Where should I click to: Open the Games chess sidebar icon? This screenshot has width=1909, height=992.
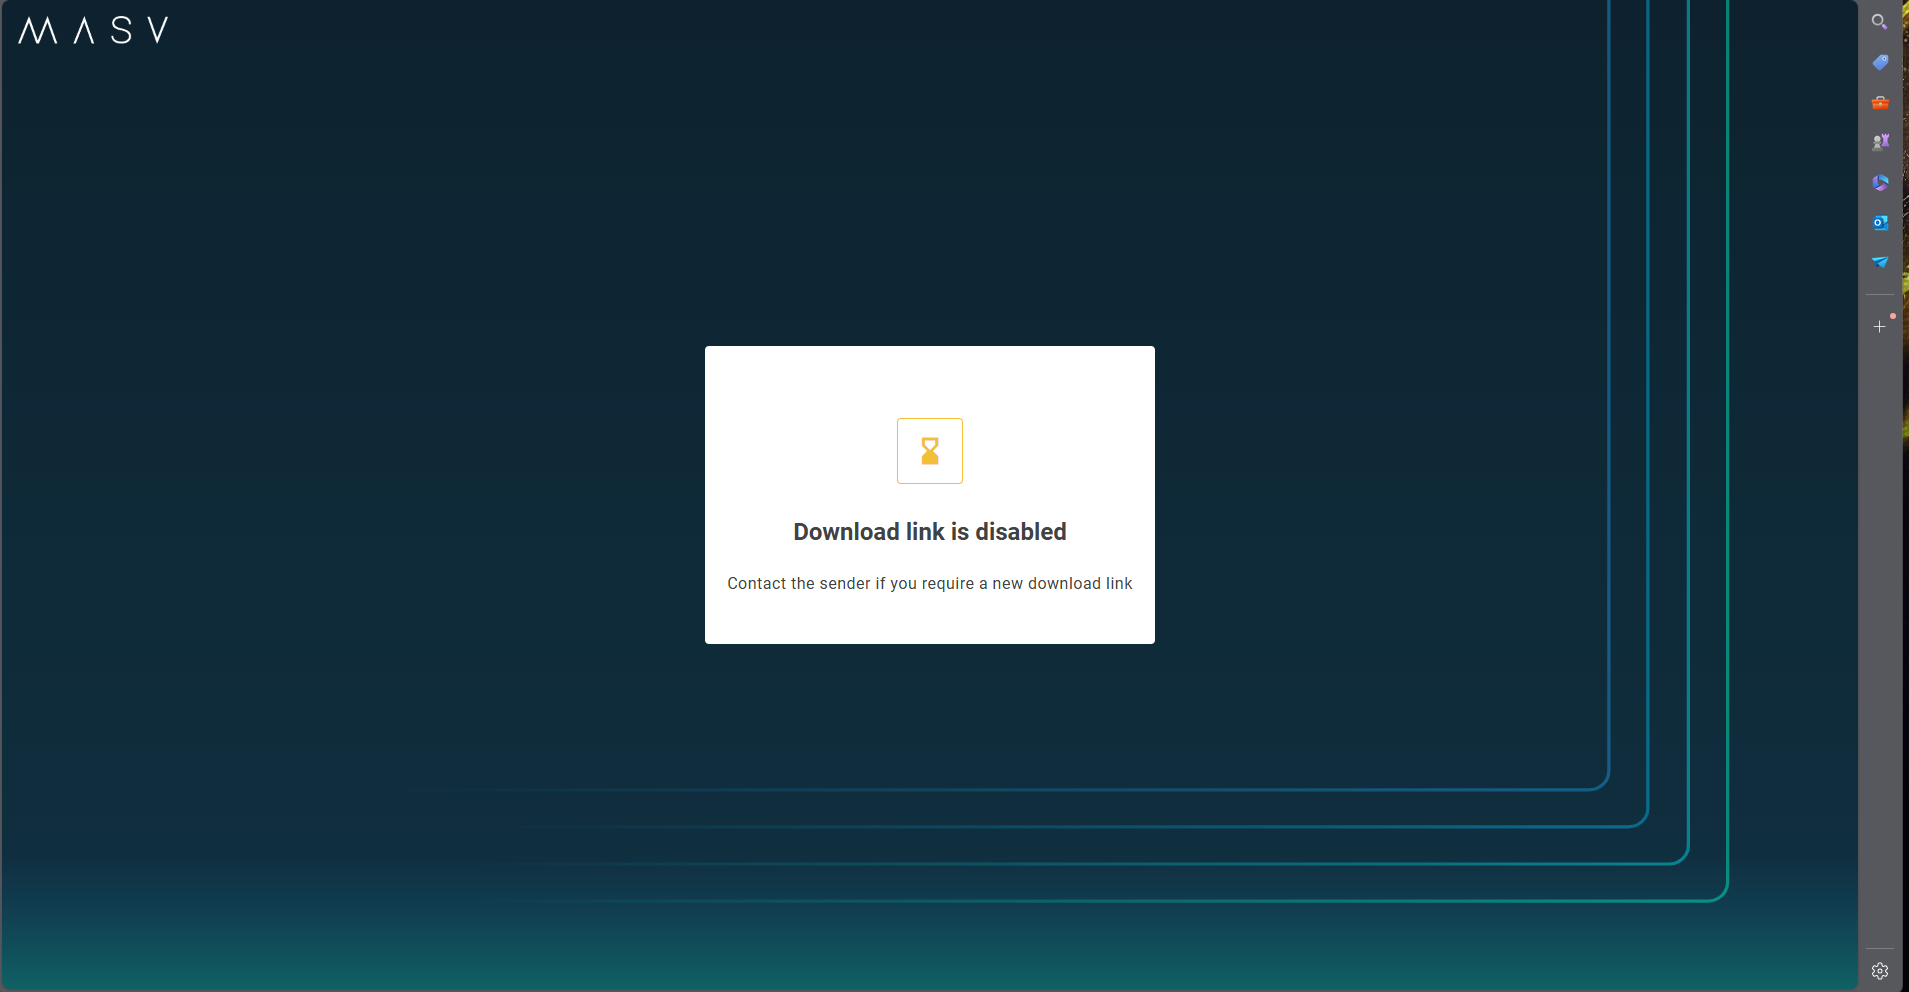pyautogui.click(x=1880, y=142)
